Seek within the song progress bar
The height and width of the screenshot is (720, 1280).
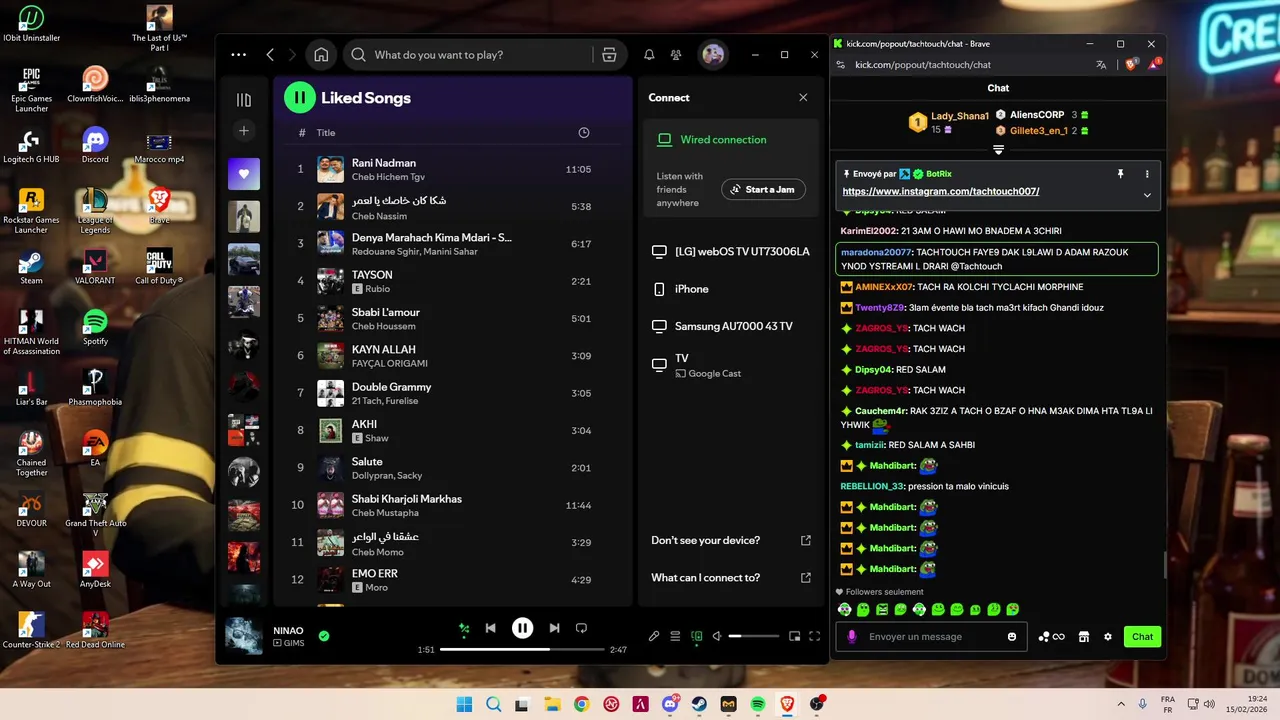coord(522,650)
